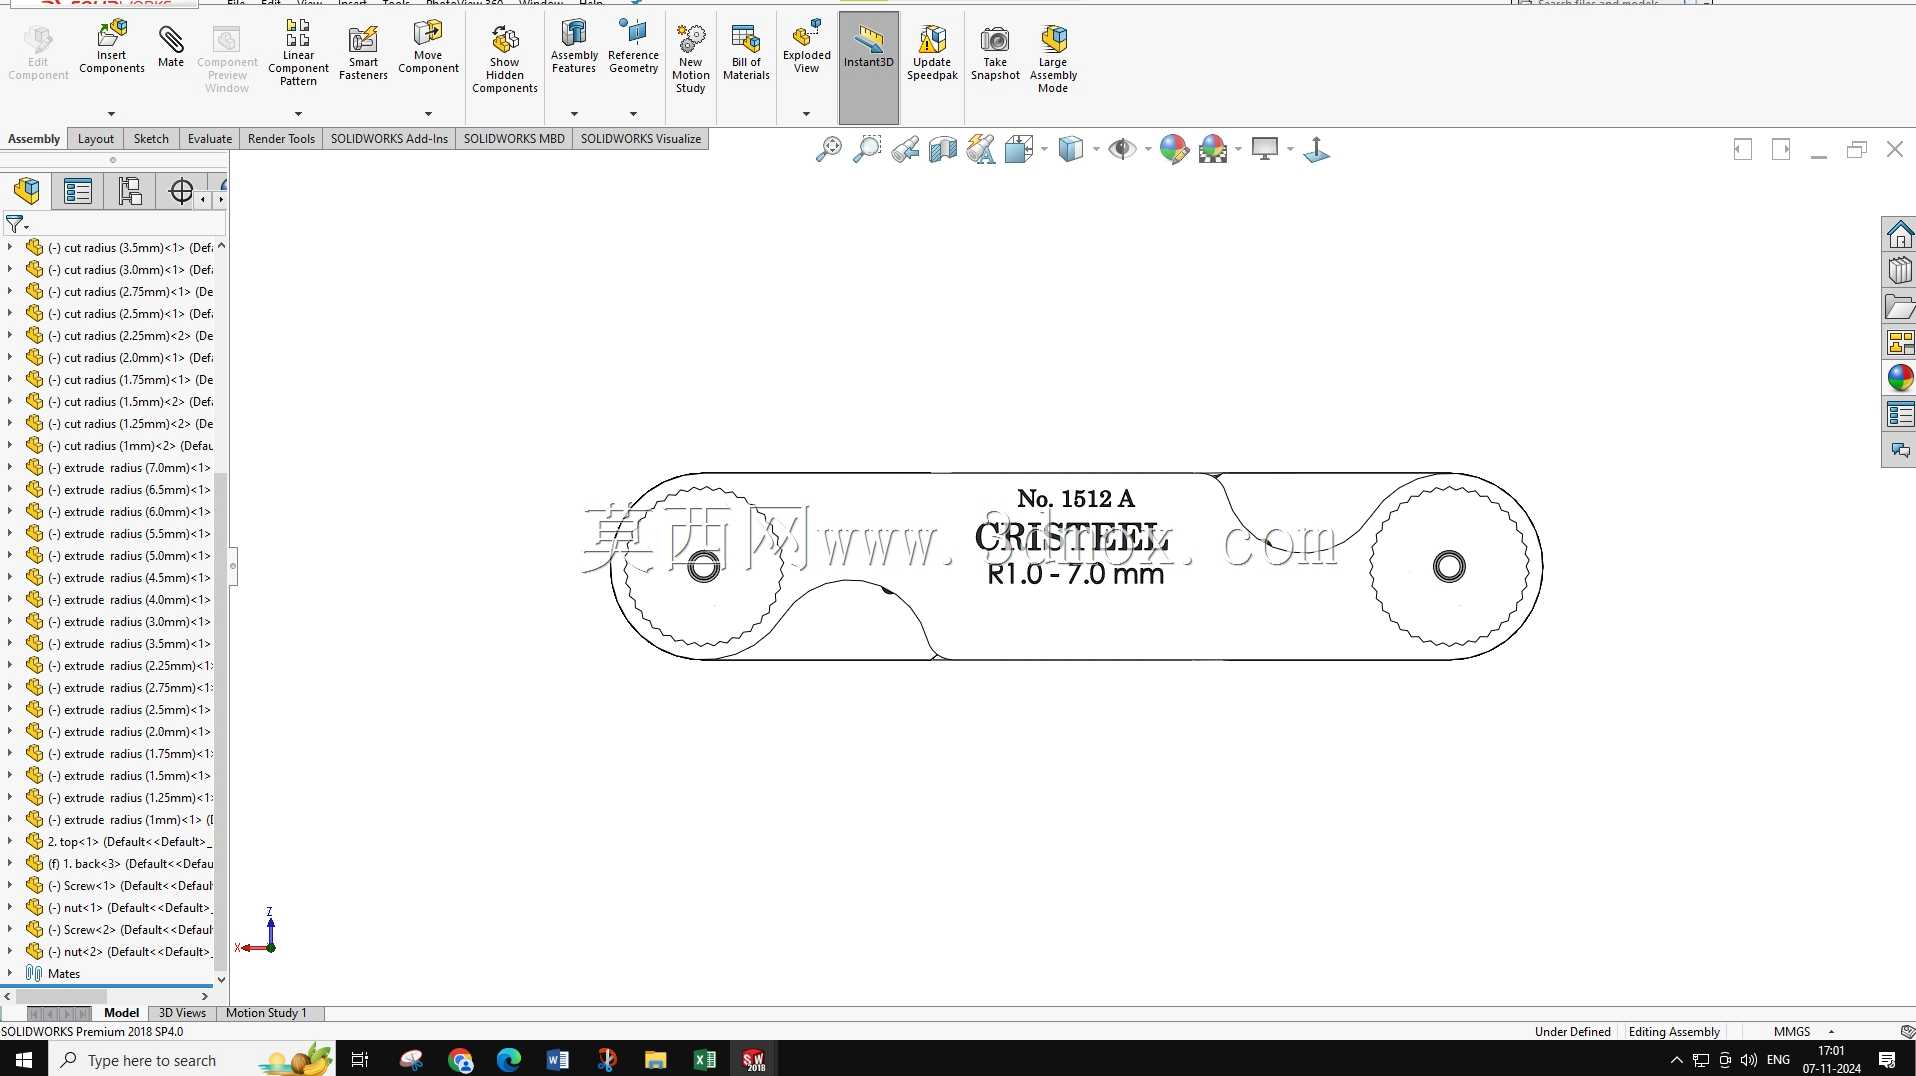Click the Insert Components tool
Screen dimensions: 1916x1076
(x=112, y=47)
